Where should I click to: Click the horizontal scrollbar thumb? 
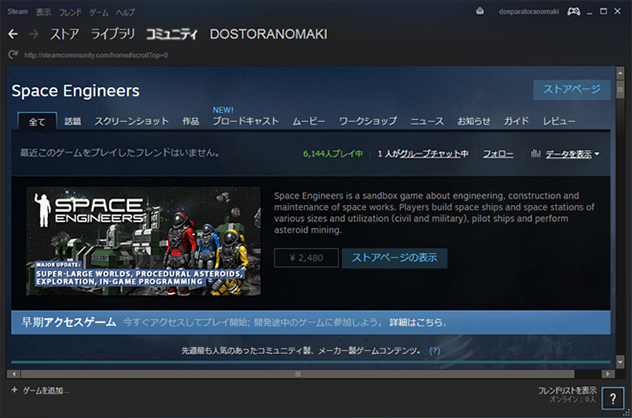point(298,374)
